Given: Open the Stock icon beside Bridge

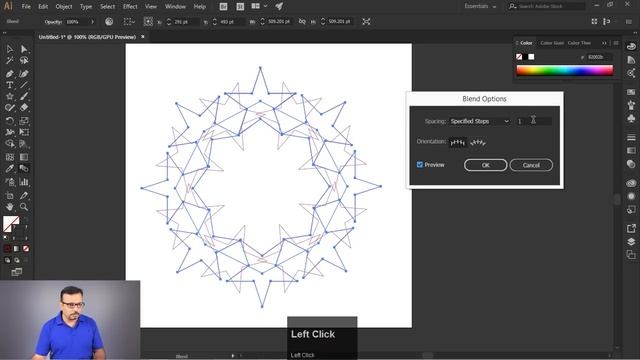Looking at the screenshot, I should tap(240, 7).
